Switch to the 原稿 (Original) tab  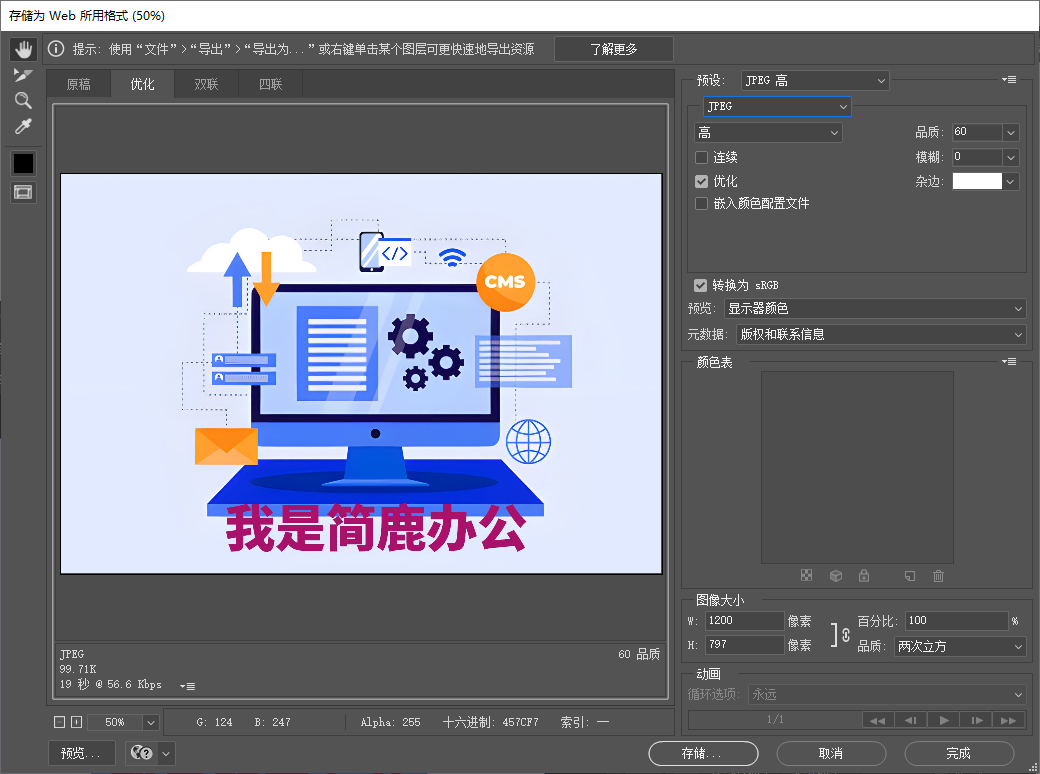pos(79,84)
